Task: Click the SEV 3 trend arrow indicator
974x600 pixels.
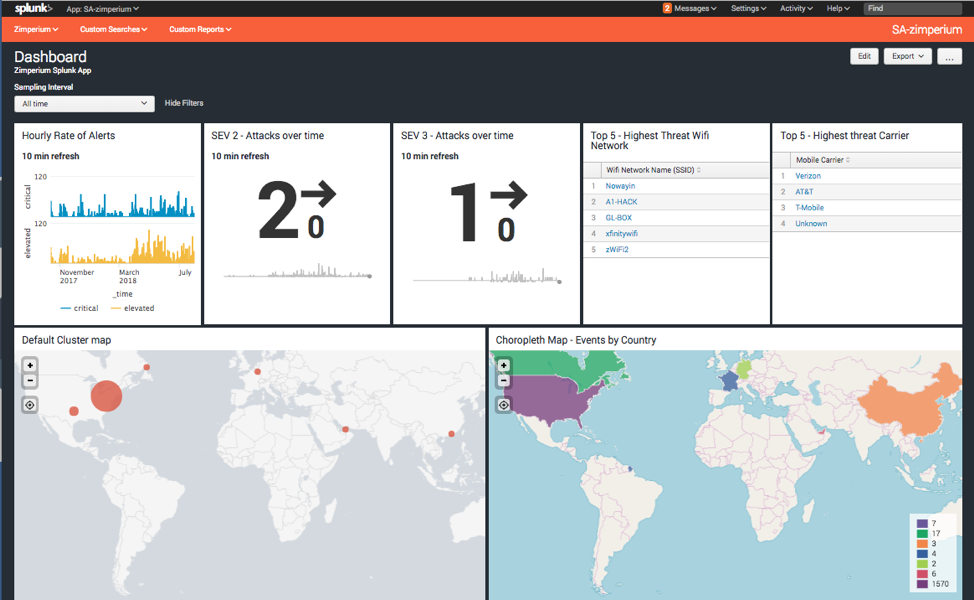Action: [509, 194]
